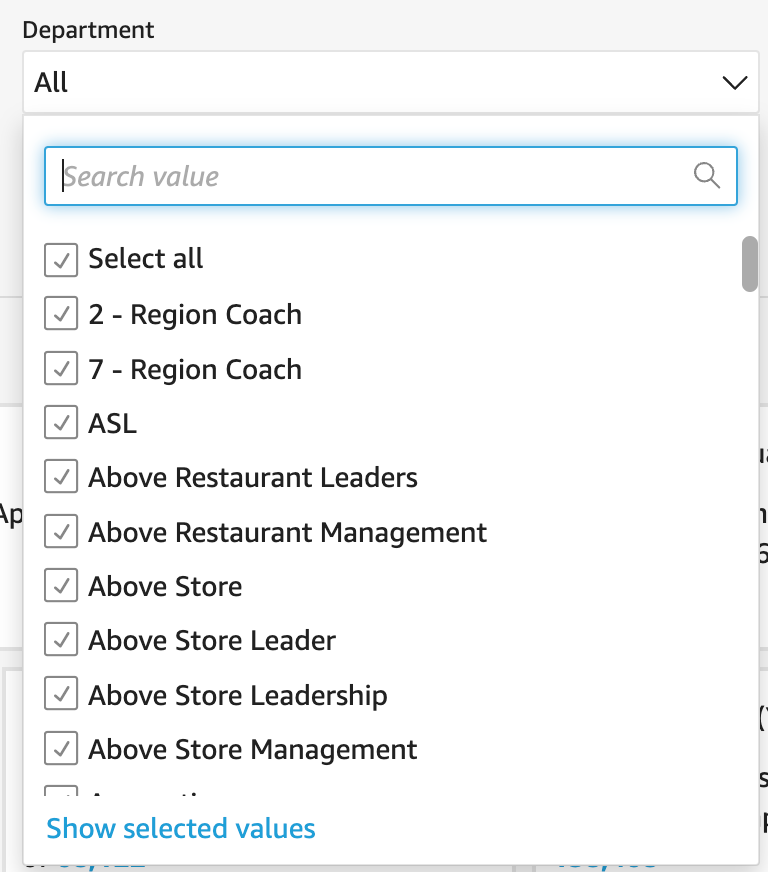Toggle the 2 - Region Coach checkbox
Viewport: 768px width, 872px height.
[61, 315]
